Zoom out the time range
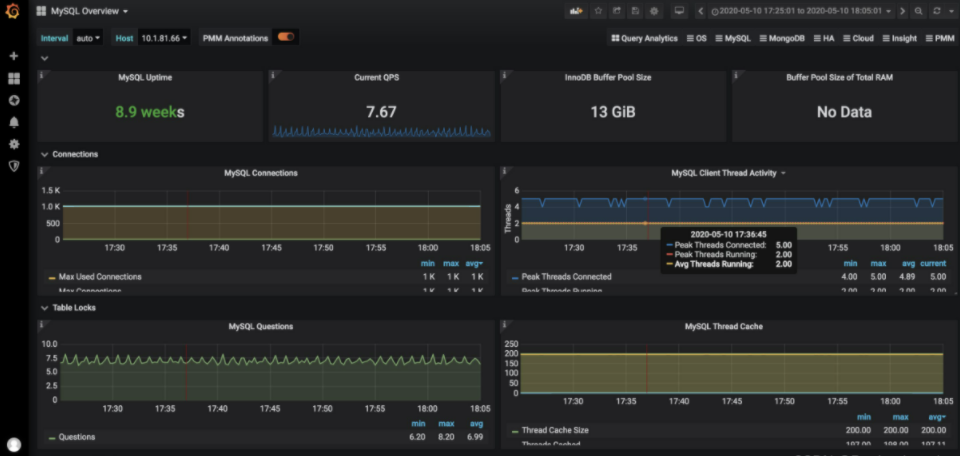 918,11
